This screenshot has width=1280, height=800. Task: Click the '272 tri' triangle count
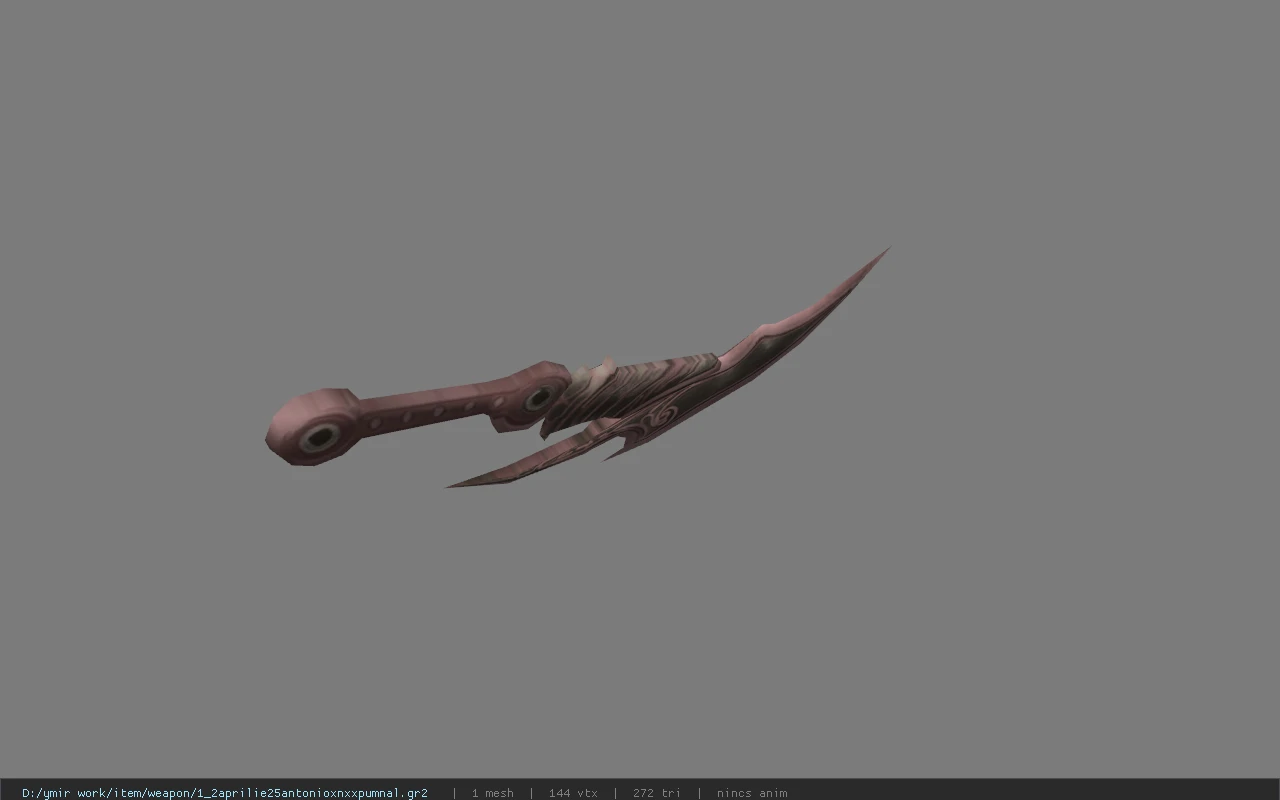(656, 793)
